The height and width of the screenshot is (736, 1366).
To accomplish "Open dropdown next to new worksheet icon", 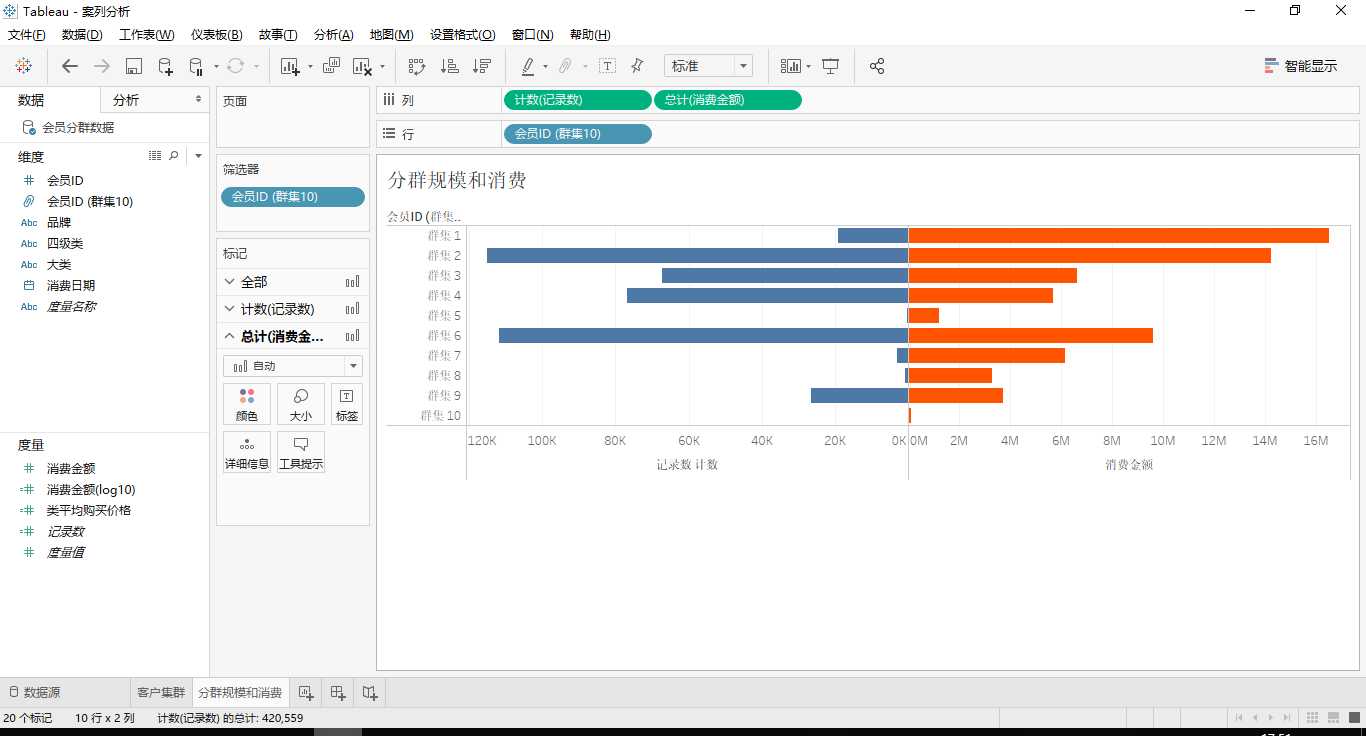I will tap(310, 67).
